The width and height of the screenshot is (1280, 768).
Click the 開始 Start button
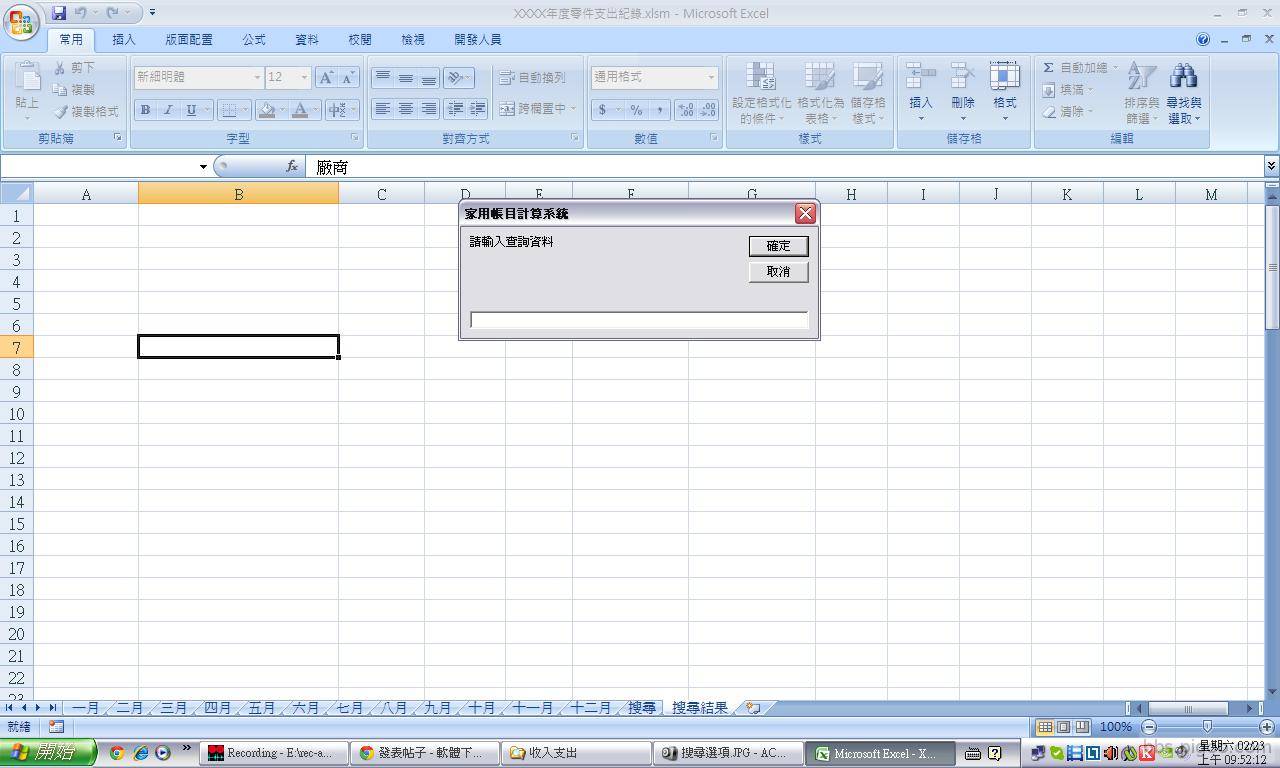coord(48,753)
